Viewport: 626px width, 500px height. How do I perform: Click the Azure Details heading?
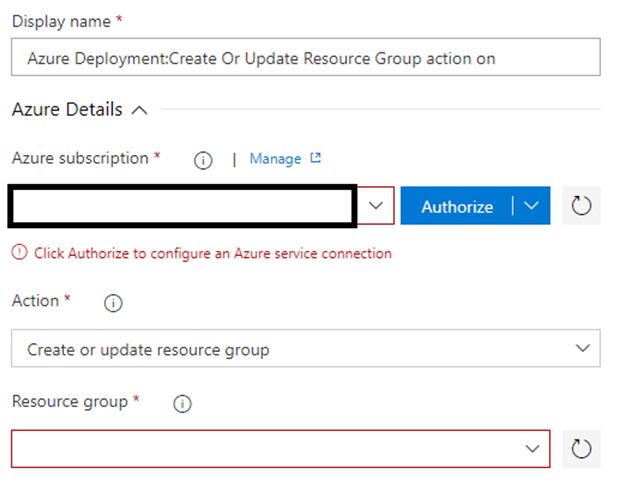pyautogui.click(x=67, y=109)
